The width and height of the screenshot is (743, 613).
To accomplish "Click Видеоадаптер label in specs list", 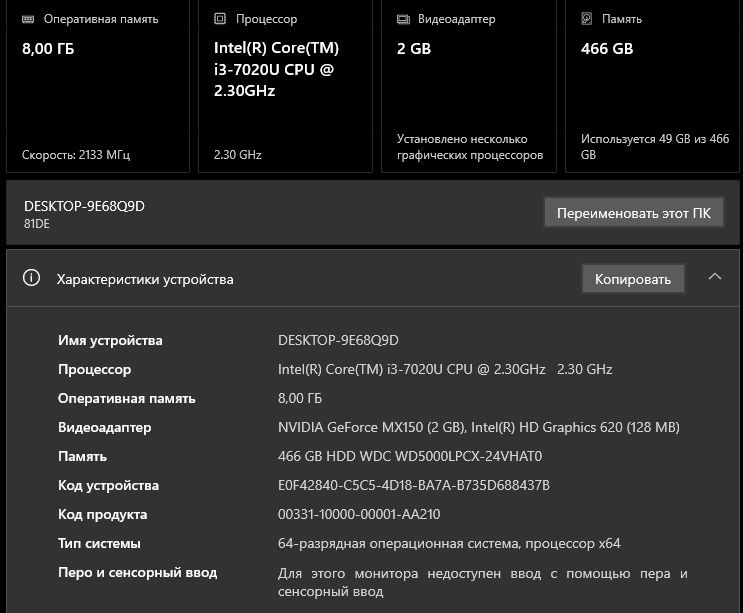I will [x=104, y=427].
